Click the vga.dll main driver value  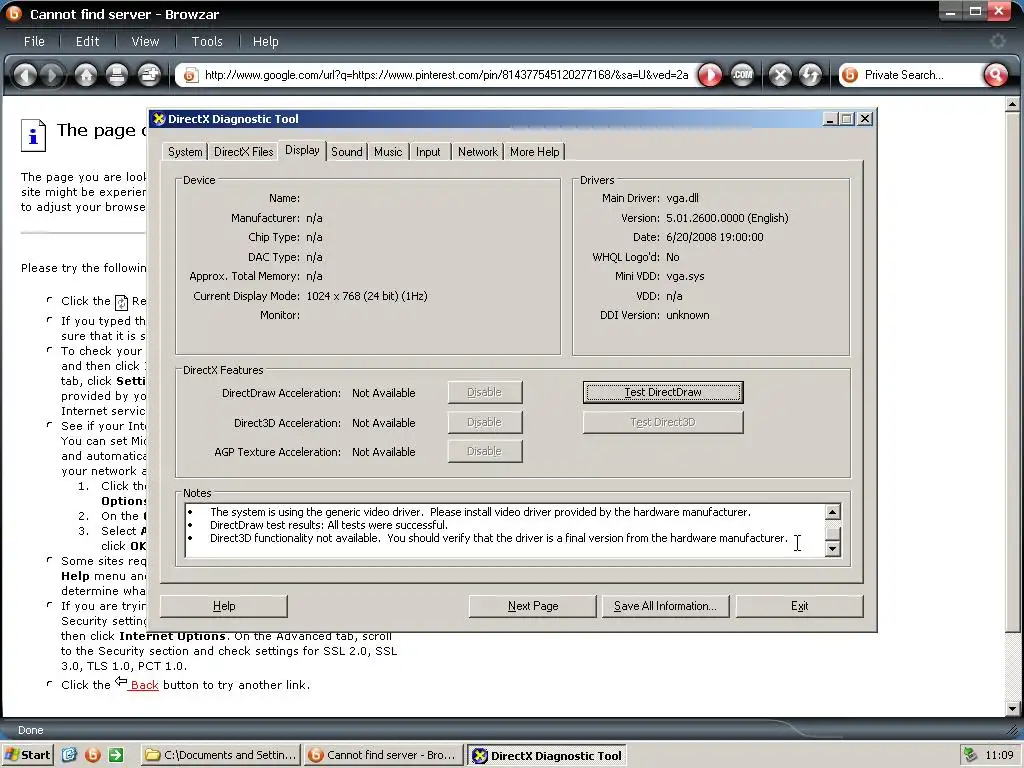click(682, 198)
